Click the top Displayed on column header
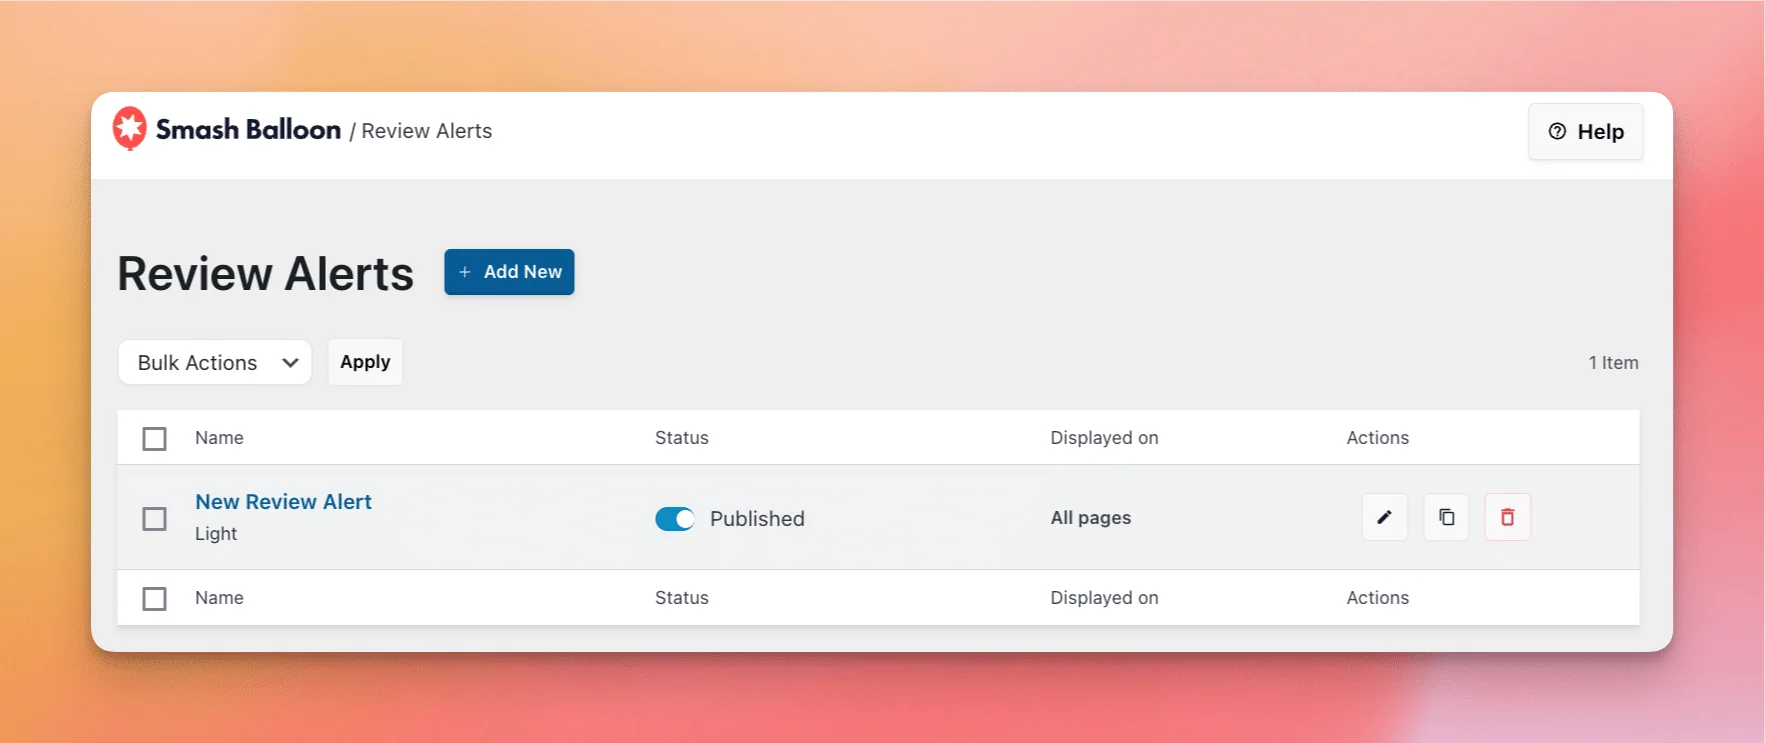 1104,438
